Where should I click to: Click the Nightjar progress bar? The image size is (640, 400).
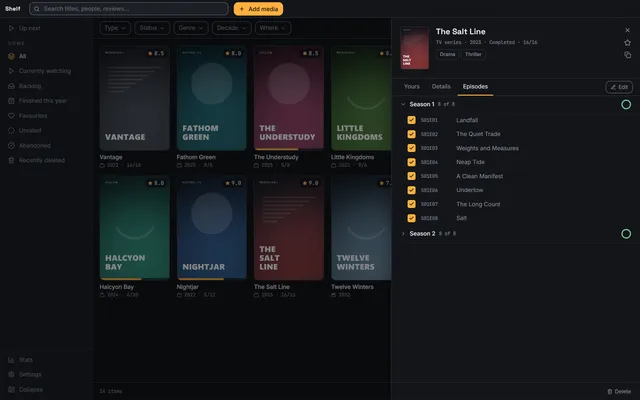click(x=211, y=279)
